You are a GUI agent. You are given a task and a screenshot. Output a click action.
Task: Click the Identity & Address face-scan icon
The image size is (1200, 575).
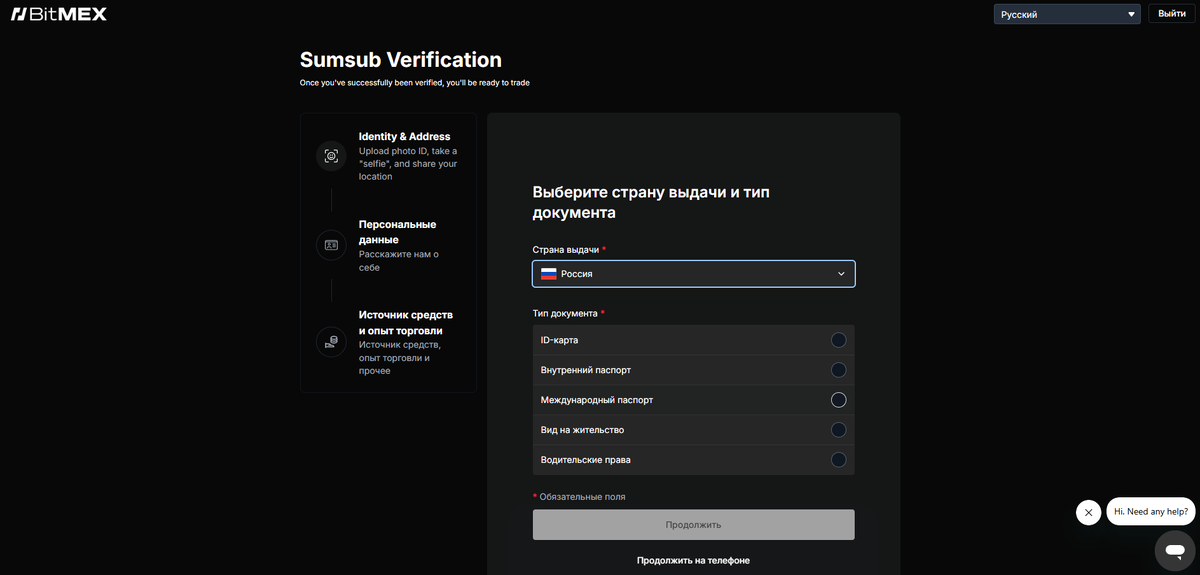[331, 156]
